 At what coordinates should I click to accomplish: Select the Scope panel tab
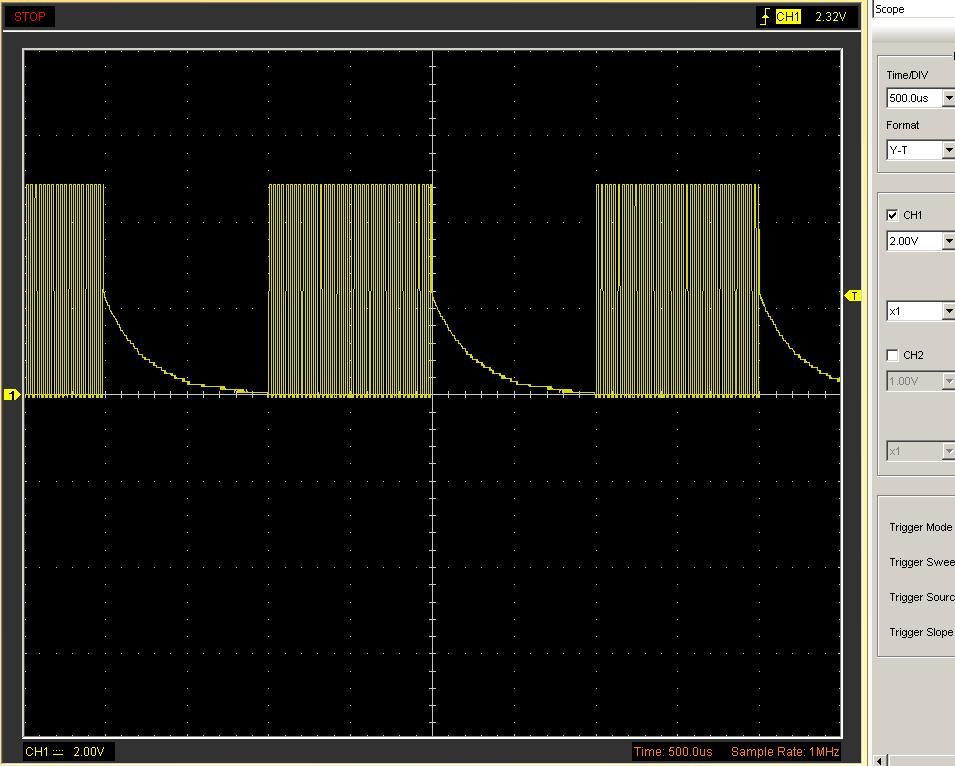(x=890, y=9)
